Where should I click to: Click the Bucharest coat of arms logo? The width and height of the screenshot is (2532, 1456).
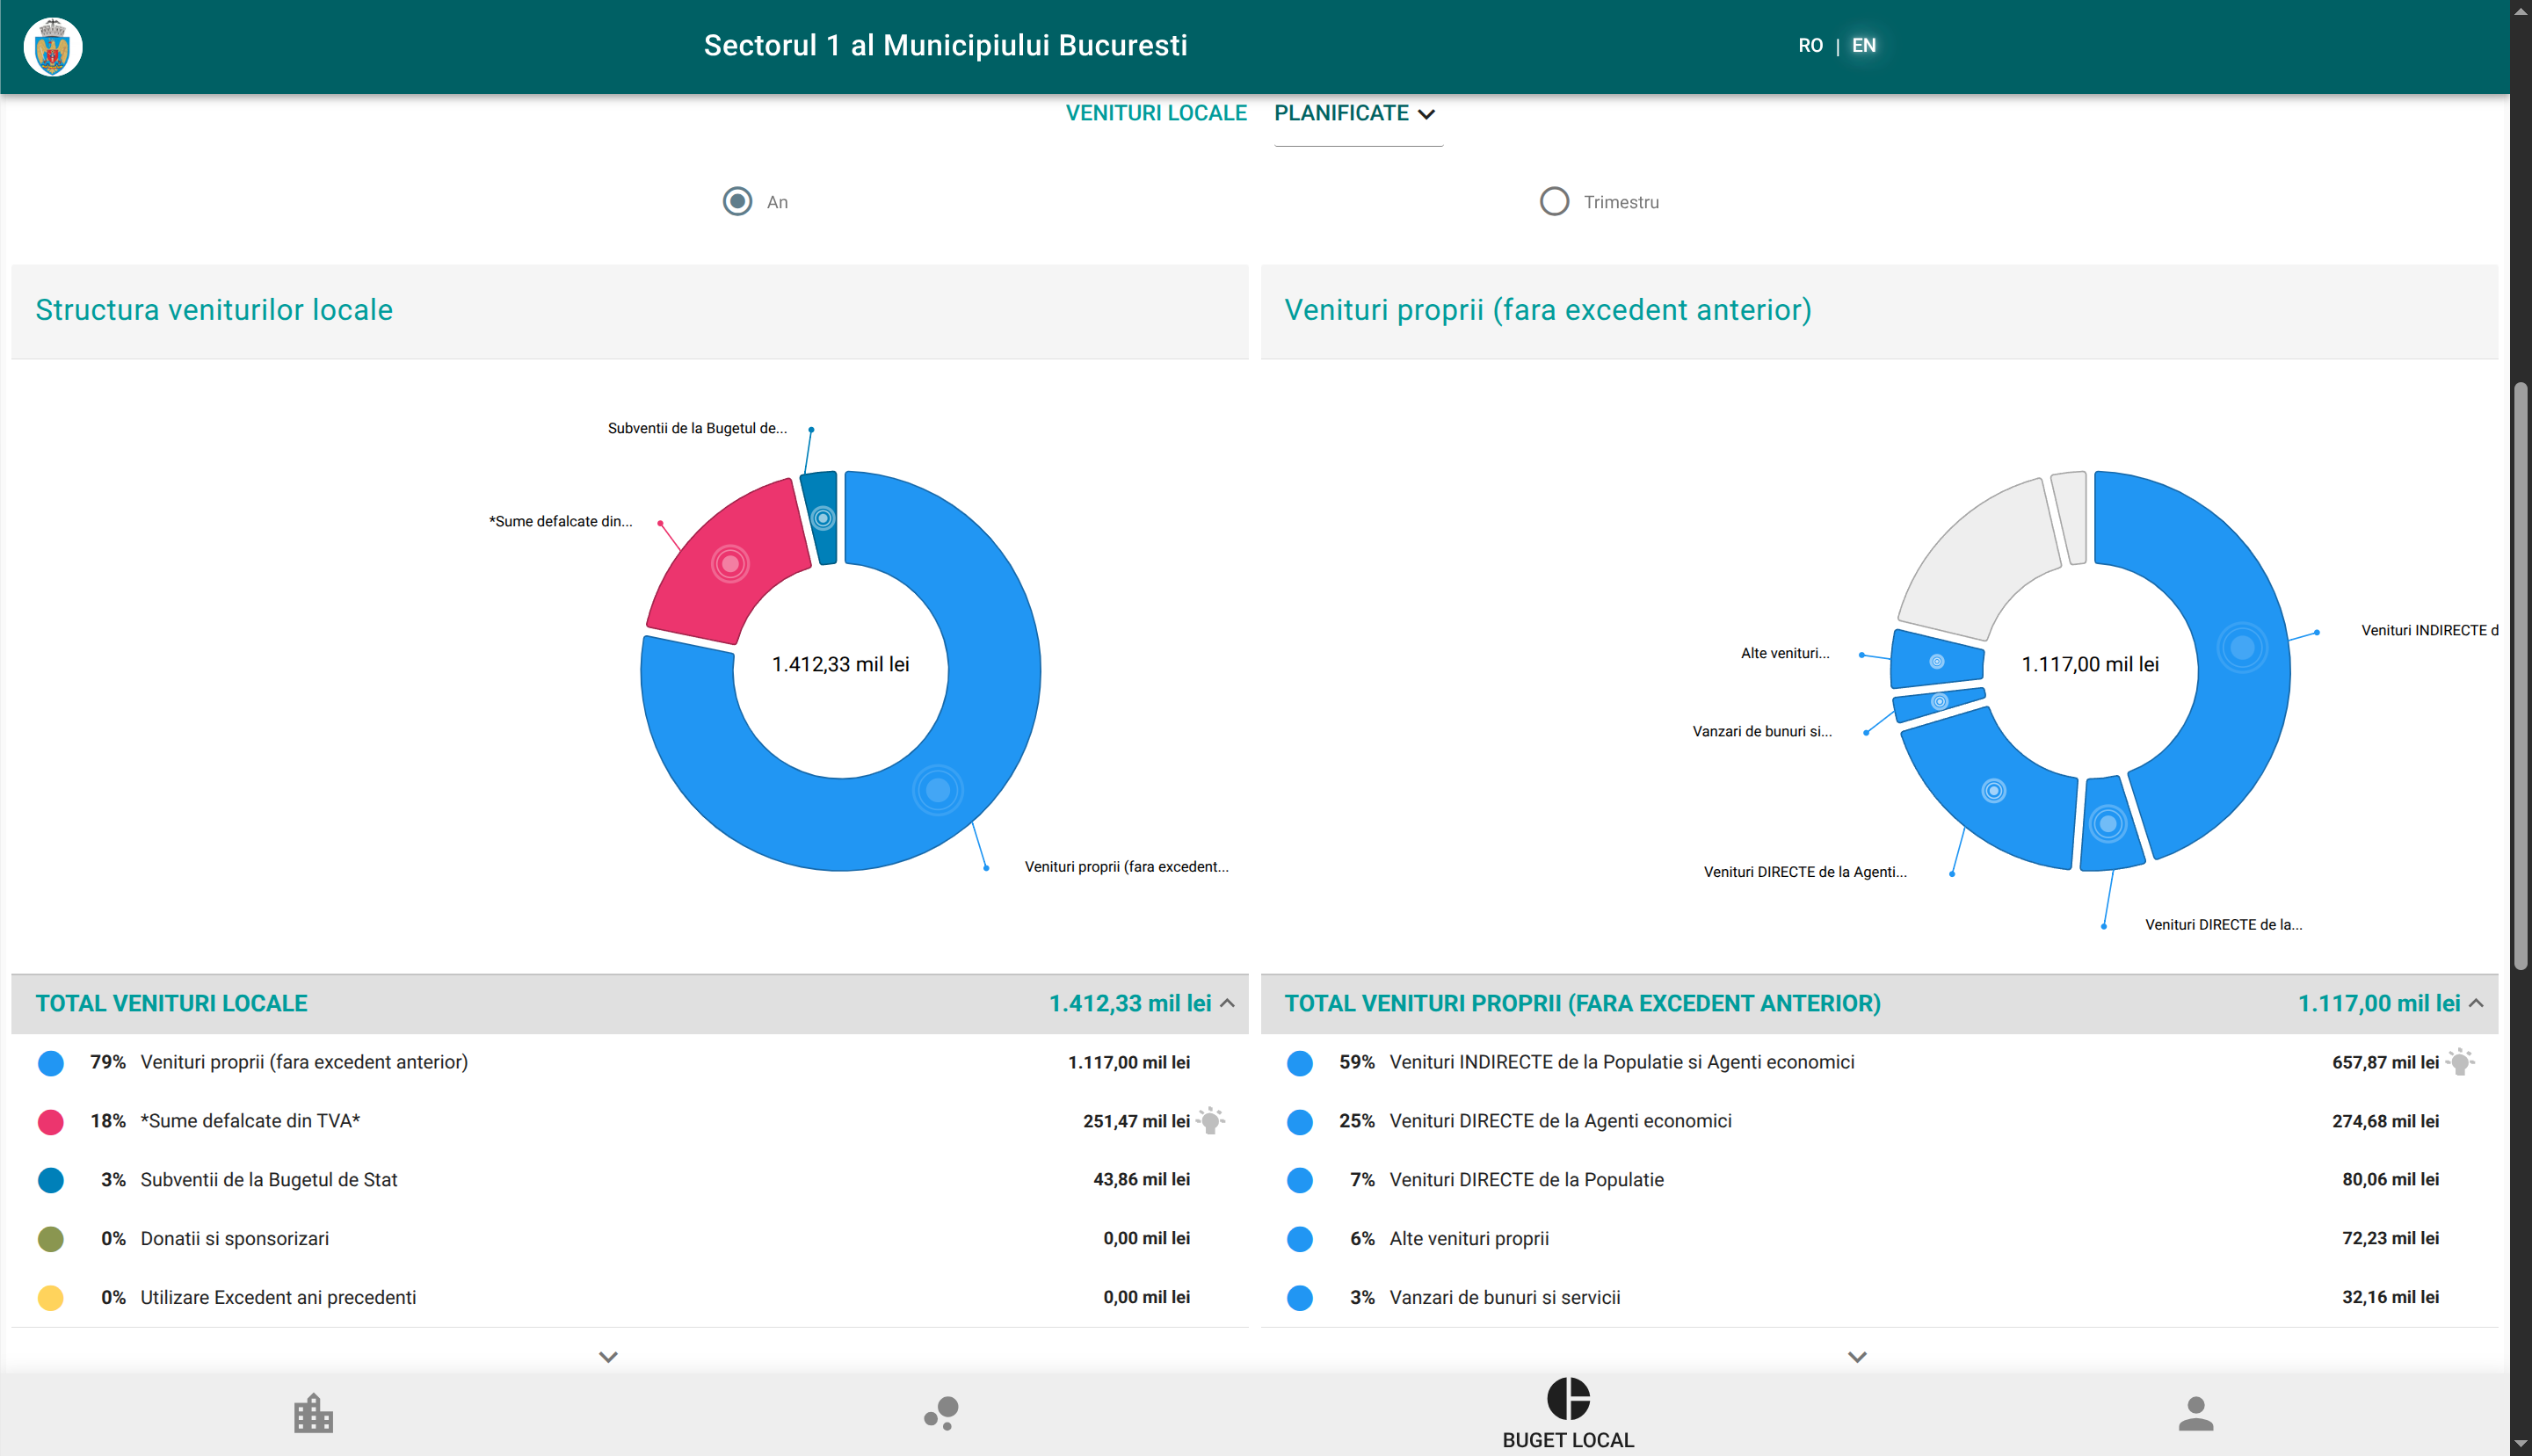(x=52, y=46)
